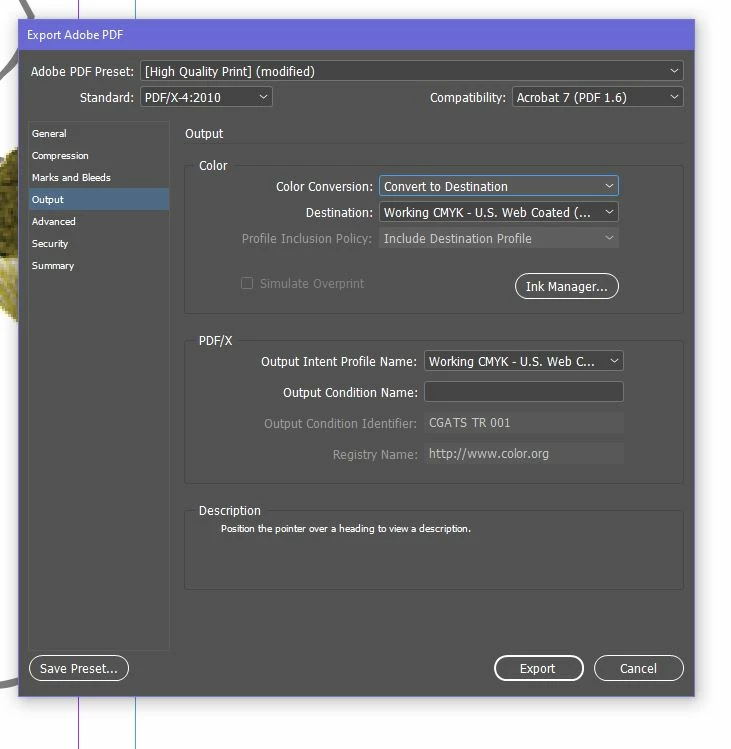Click the Output Condition Identifier field
This screenshot has width=731, height=749.
click(524, 423)
